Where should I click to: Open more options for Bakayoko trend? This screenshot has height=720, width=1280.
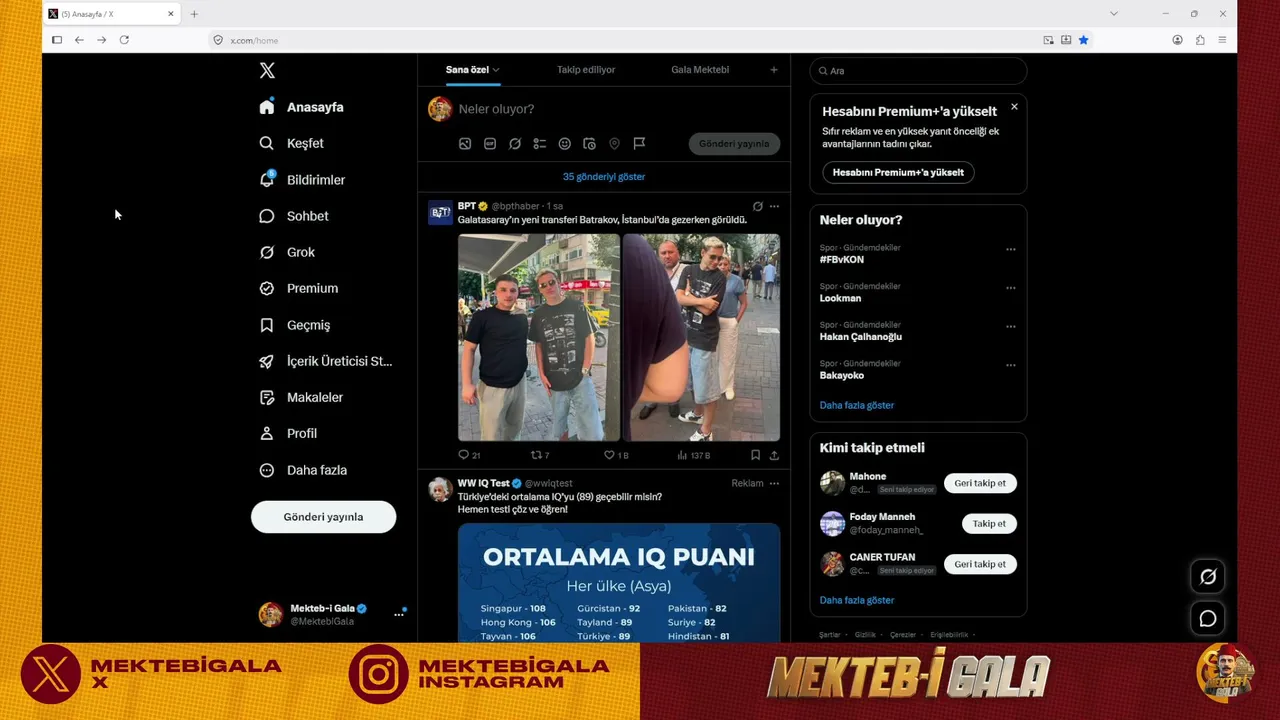point(1011,365)
